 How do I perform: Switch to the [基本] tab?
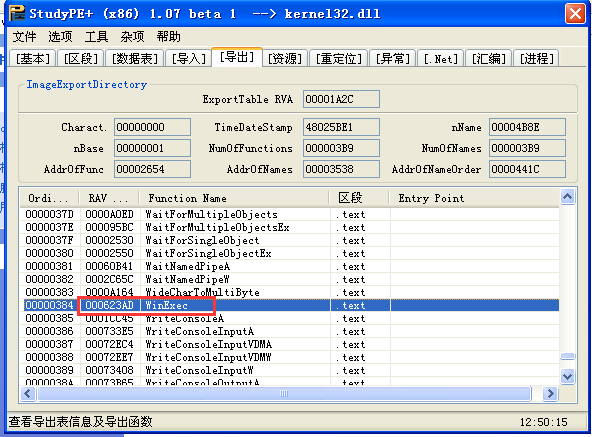pyautogui.click(x=32, y=59)
